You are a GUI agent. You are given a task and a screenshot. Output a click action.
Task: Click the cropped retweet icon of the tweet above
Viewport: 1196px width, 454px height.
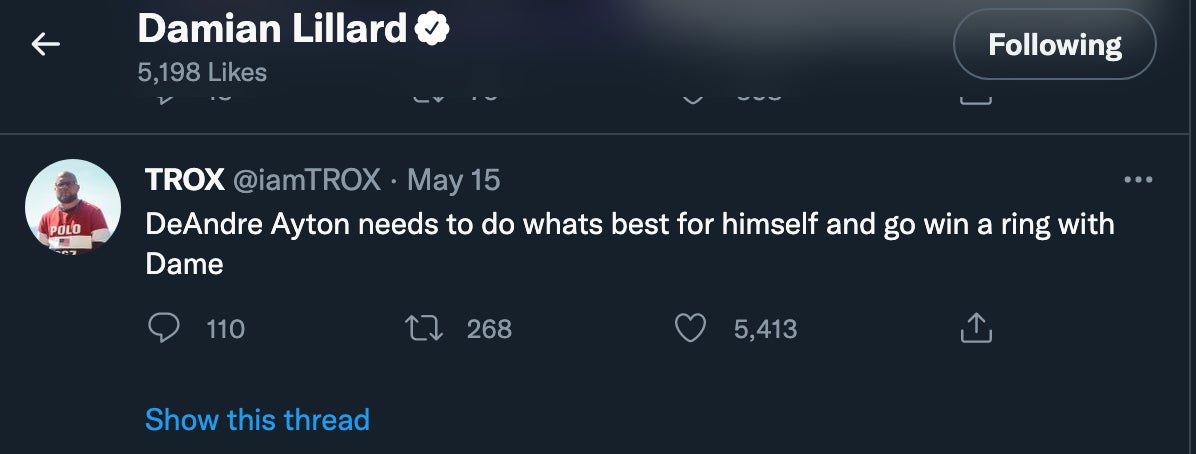[x=427, y=100]
